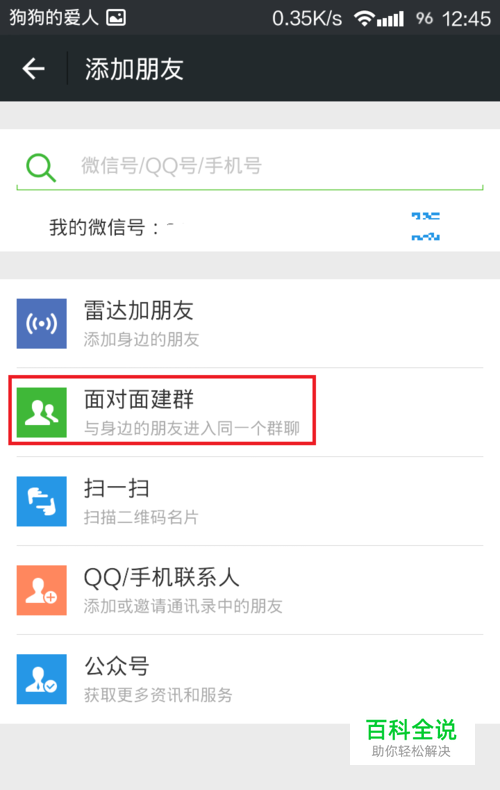Open QQ/手机联系人 entry
This screenshot has height=790, width=500.
(x=250, y=590)
